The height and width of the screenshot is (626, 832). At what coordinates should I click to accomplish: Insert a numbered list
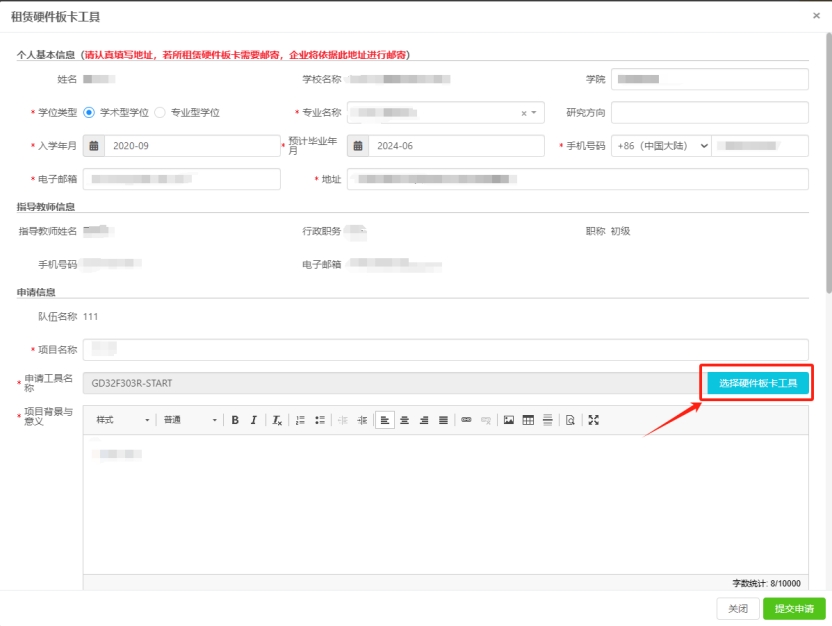coord(300,420)
